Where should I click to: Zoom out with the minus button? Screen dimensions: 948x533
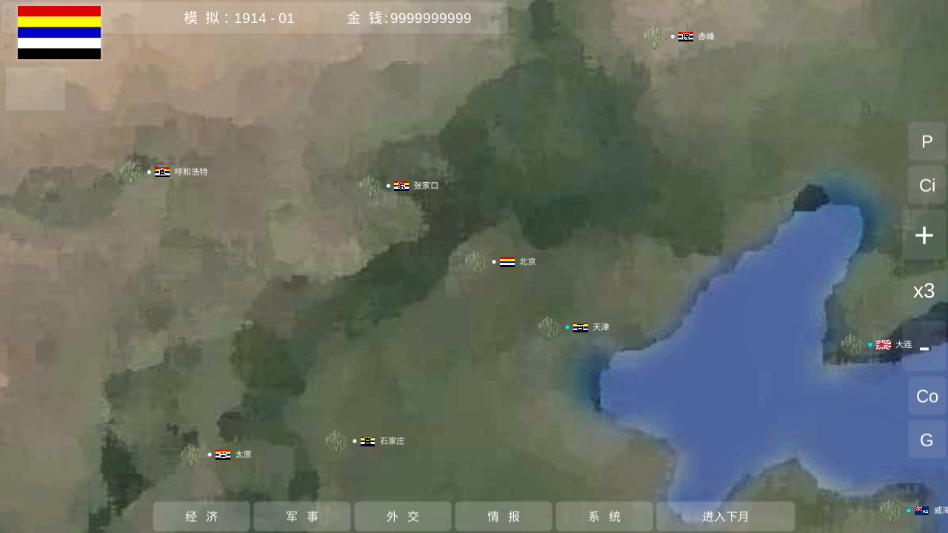pyautogui.click(x=924, y=347)
